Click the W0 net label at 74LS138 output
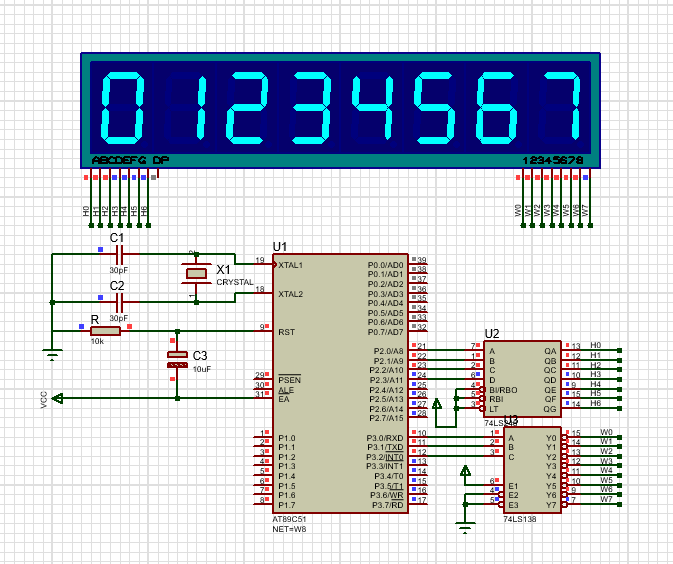The image size is (673, 564). (606, 432)
